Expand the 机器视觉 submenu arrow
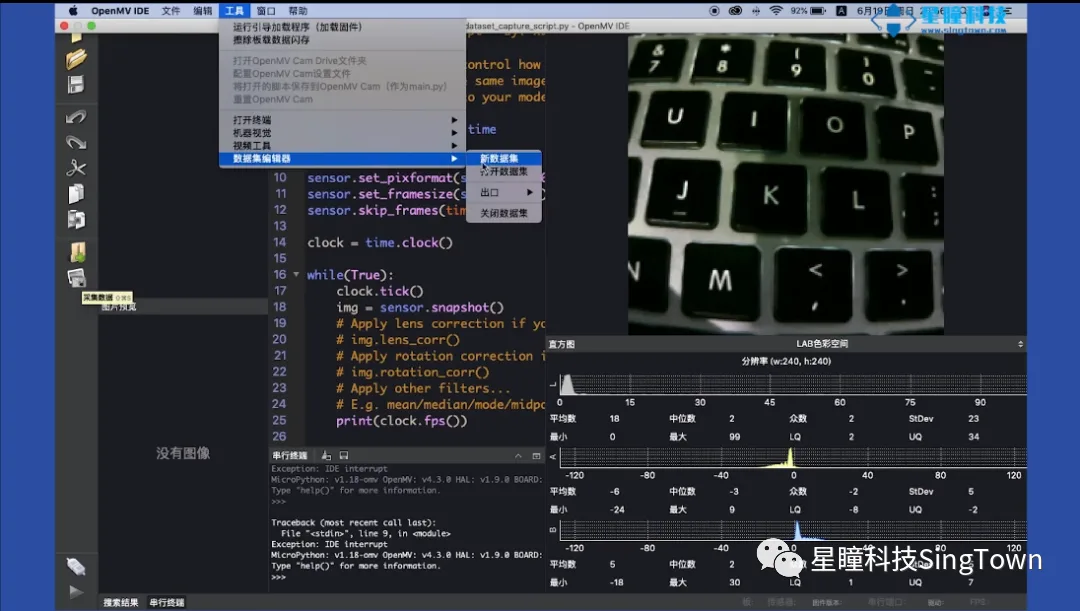The image size is (1080, 611). [454, 133]
